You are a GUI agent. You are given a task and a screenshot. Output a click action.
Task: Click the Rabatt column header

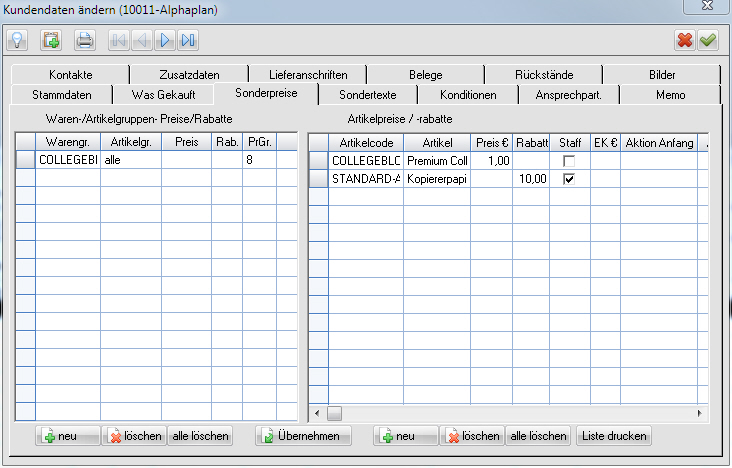point(531,143)
